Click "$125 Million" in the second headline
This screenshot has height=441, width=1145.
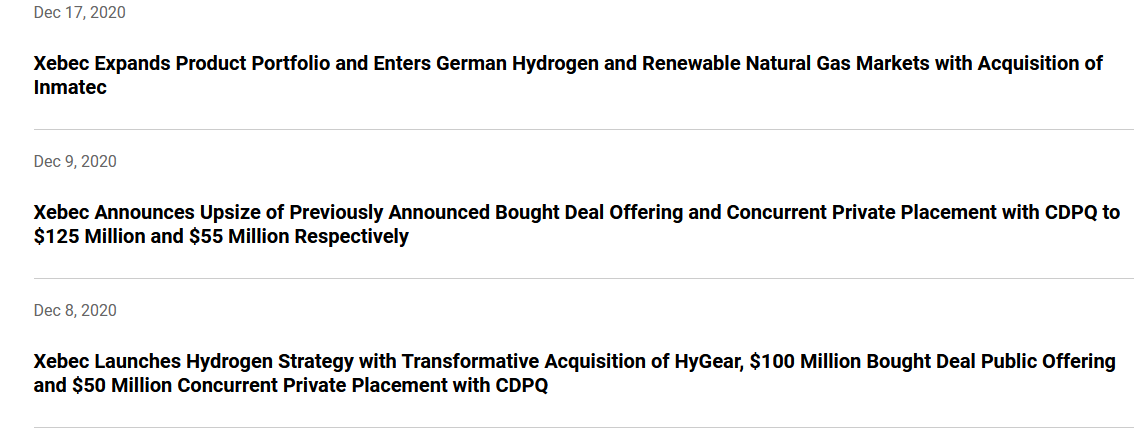(x=86, y=237)
